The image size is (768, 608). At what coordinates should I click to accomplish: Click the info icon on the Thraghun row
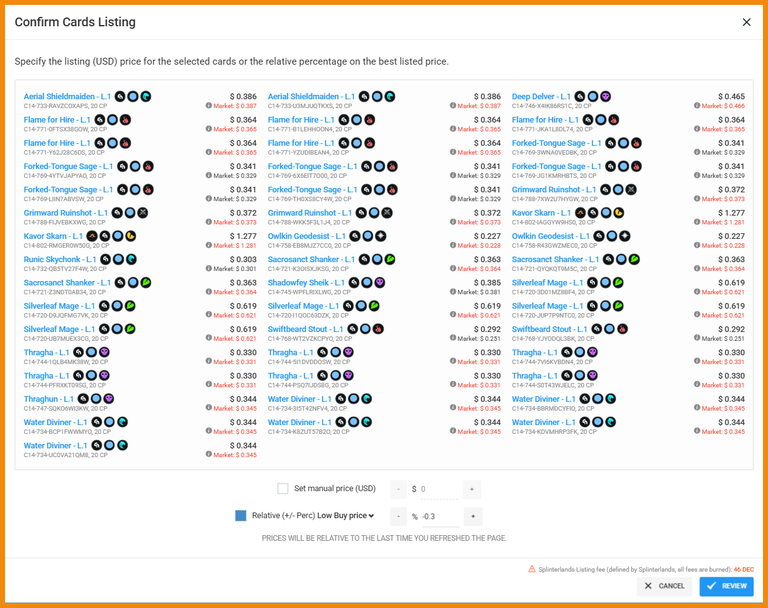click(208, 408)
